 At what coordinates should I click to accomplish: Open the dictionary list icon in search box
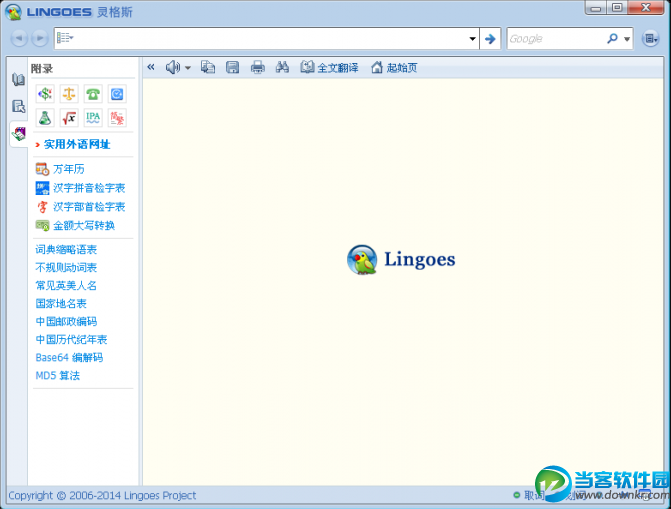pos(65,38)
